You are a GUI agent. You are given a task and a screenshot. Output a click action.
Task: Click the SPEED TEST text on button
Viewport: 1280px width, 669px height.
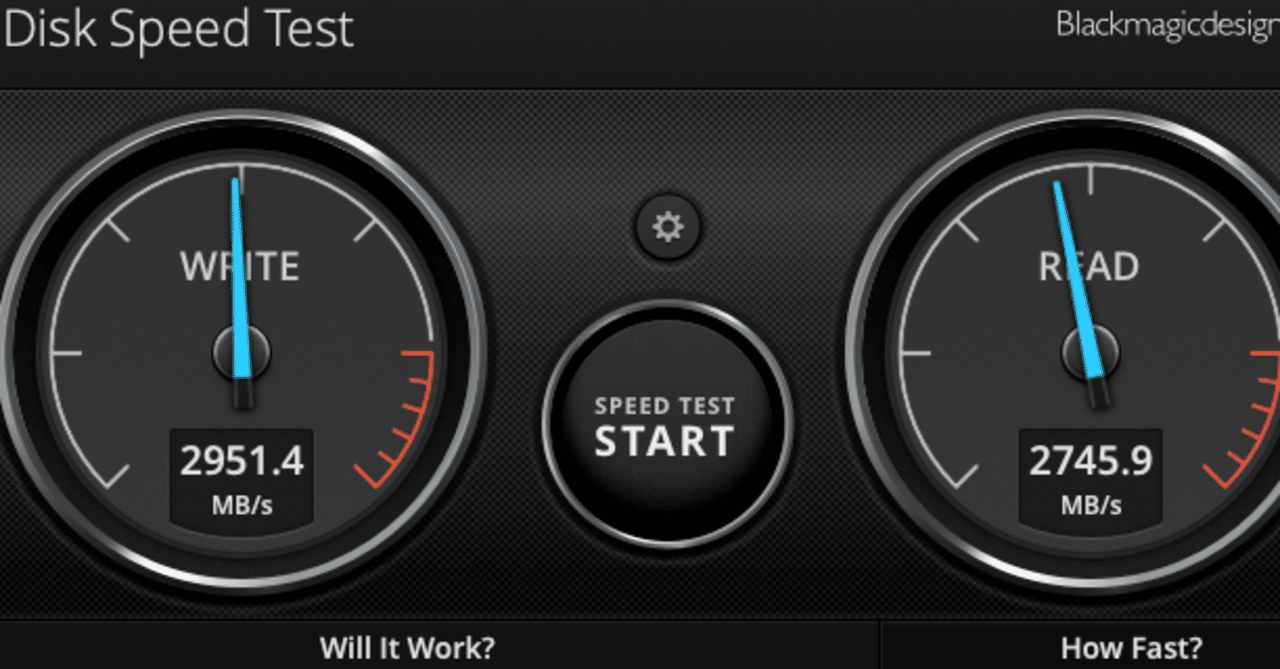point(665,406)
